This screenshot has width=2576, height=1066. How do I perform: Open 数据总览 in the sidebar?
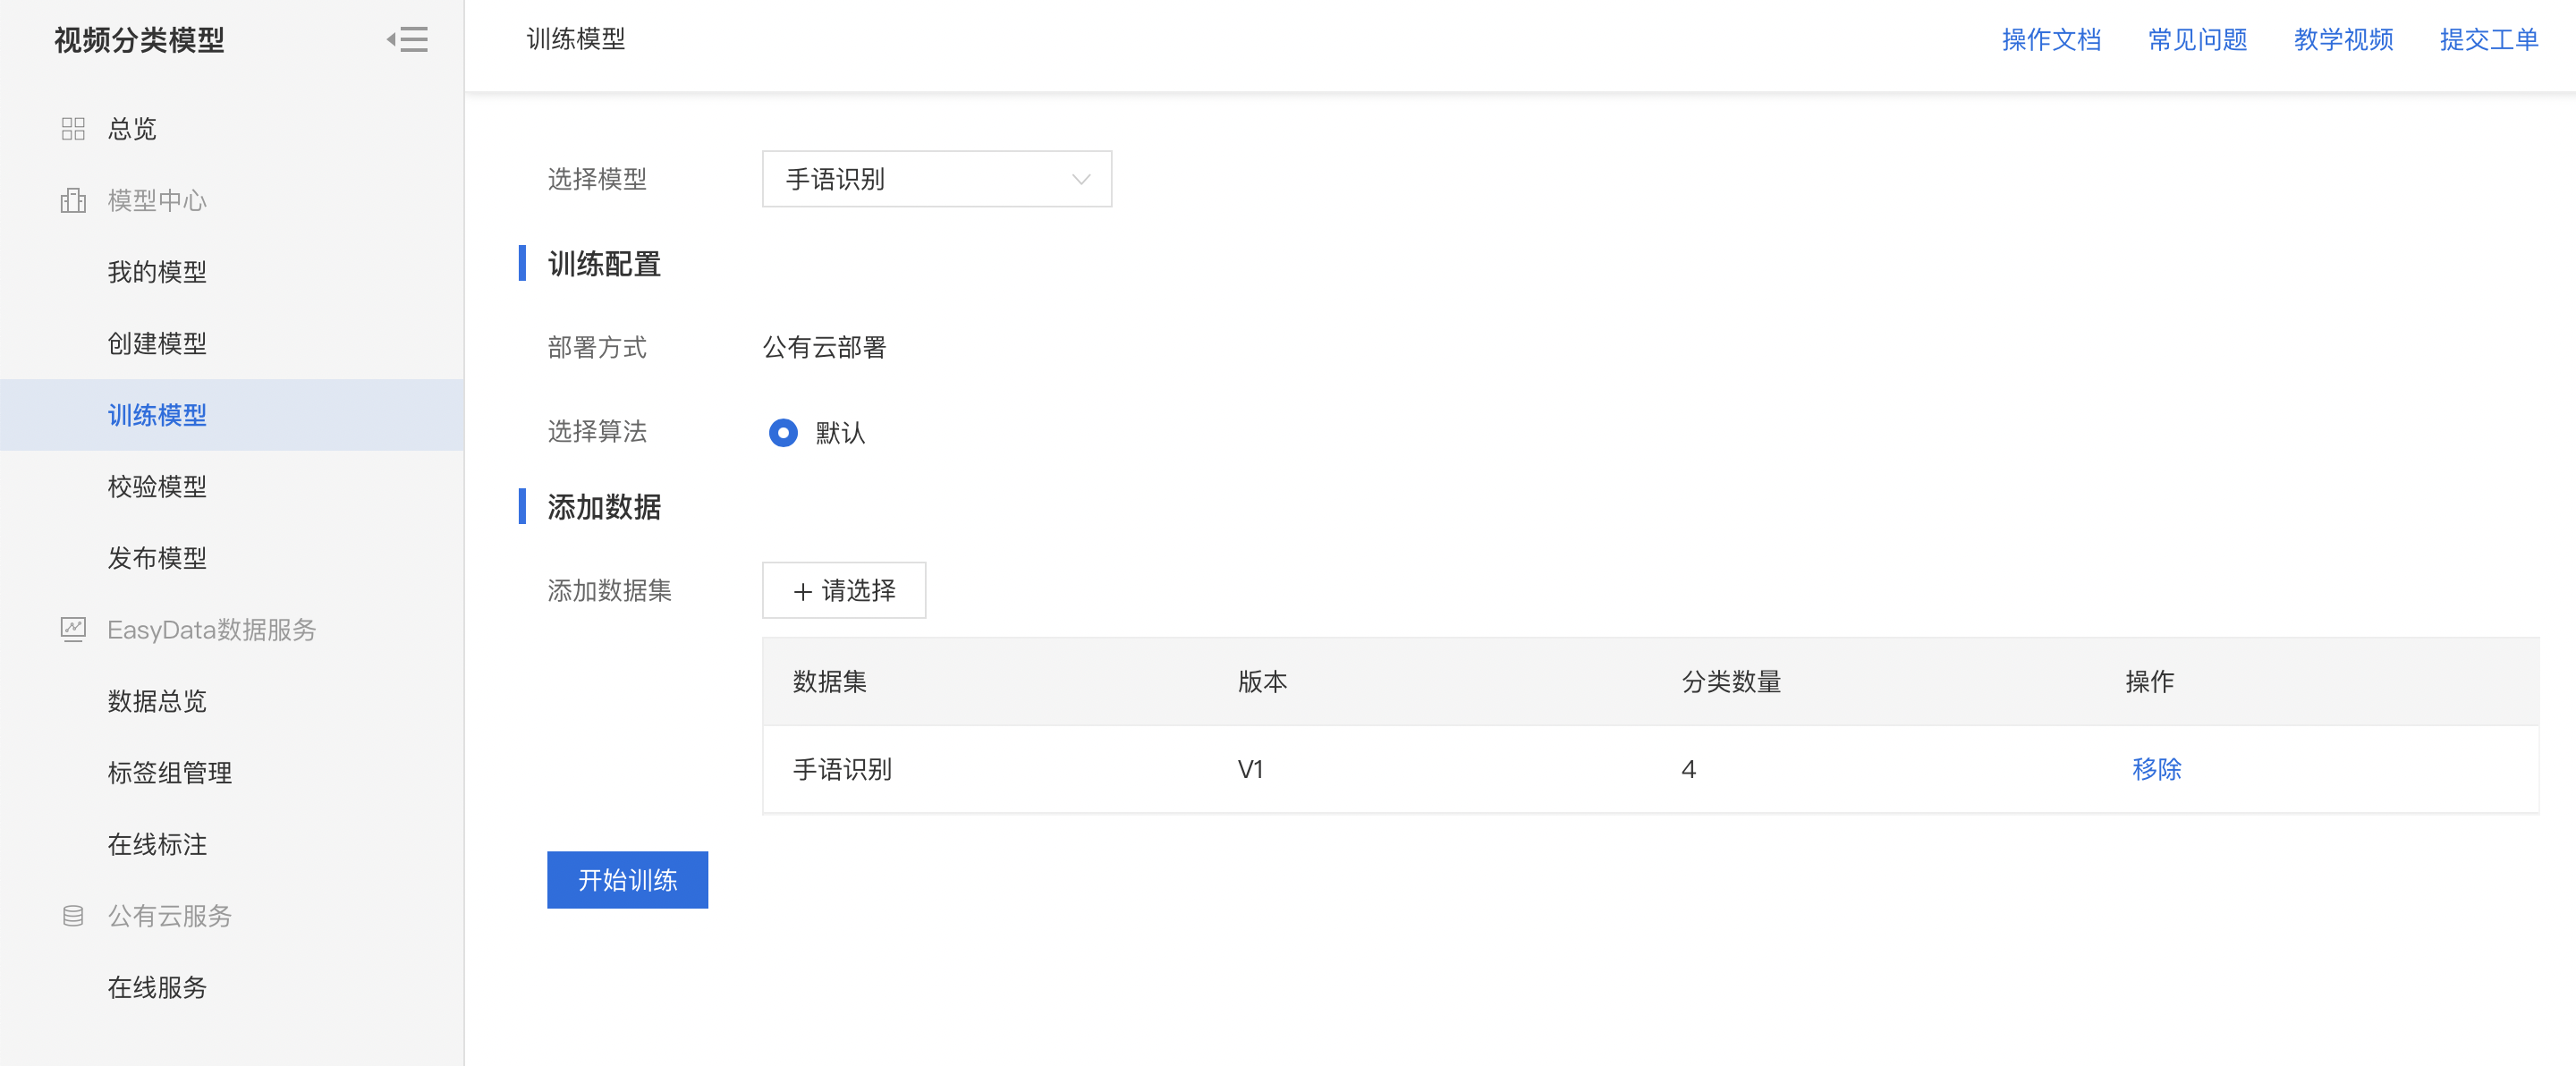coord(157,701)
